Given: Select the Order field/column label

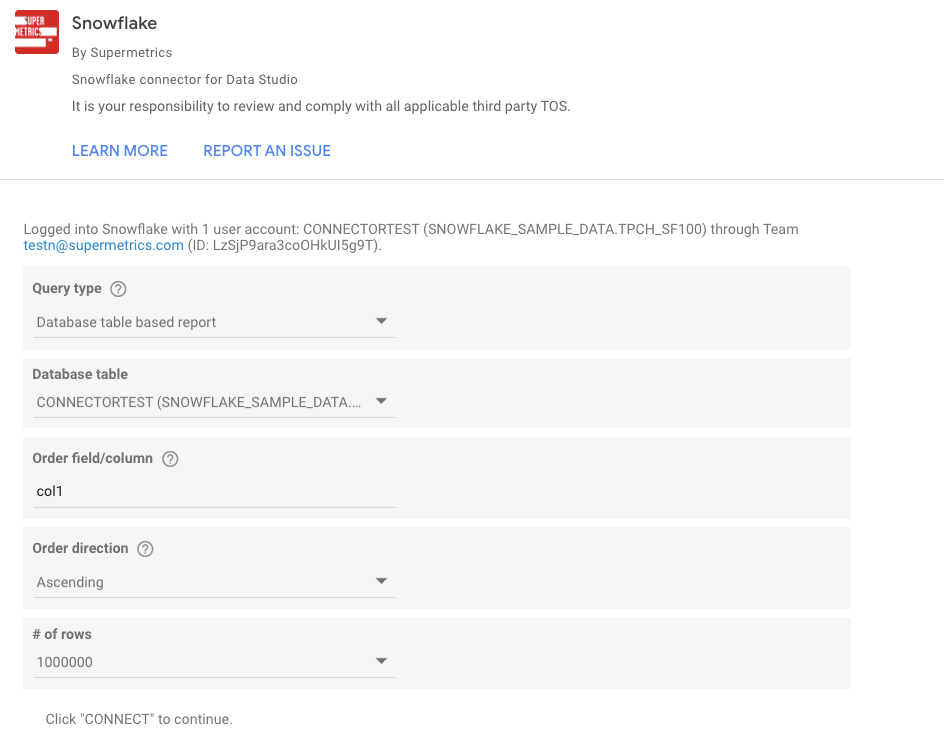Looking at the screenshot, I should pyautogui.click(x=93, y=458).
